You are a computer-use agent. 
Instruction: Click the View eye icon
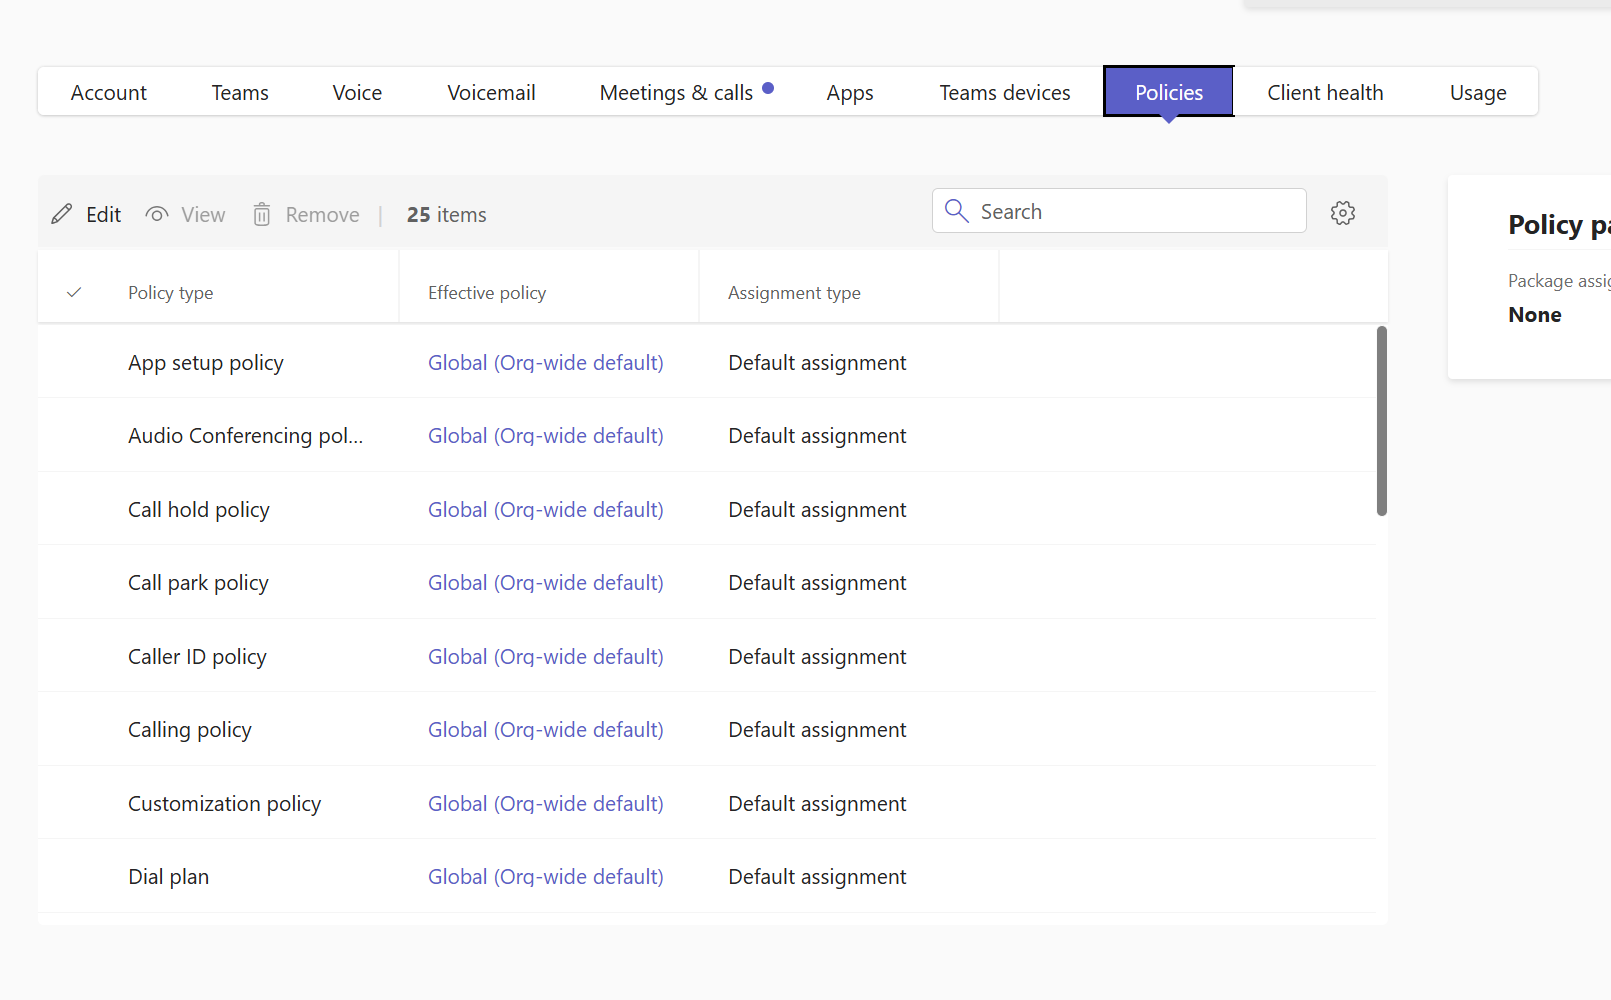tap(157, 214)
